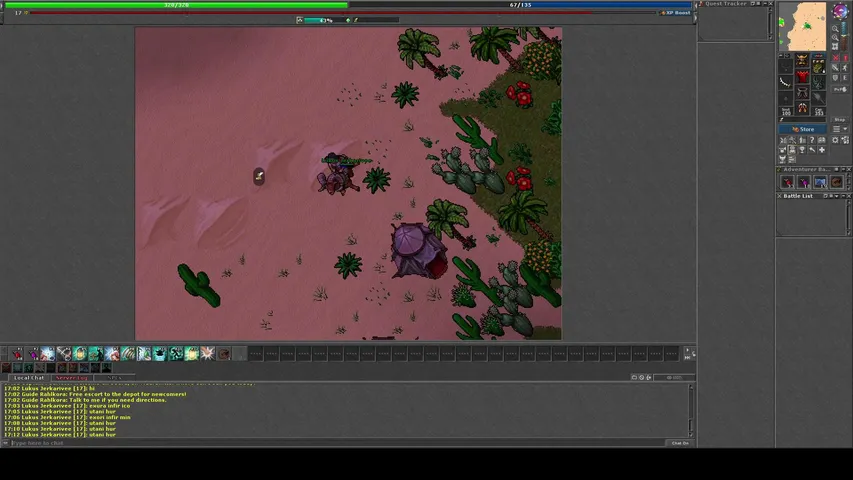Toggle the red E mode button

[x=845, y=58]
